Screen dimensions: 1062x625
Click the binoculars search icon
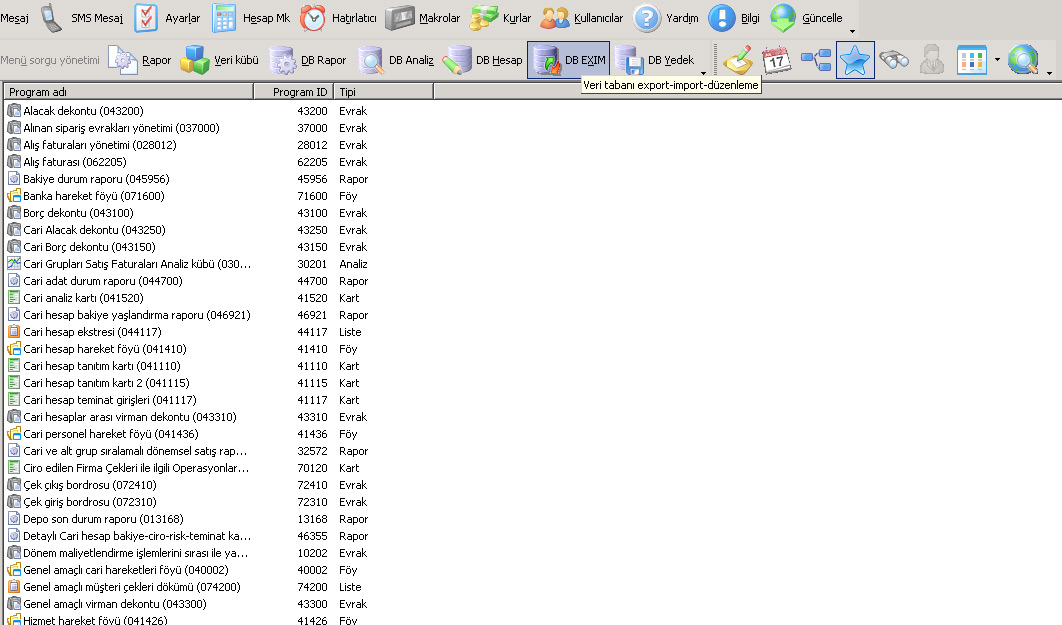(894, 60)
